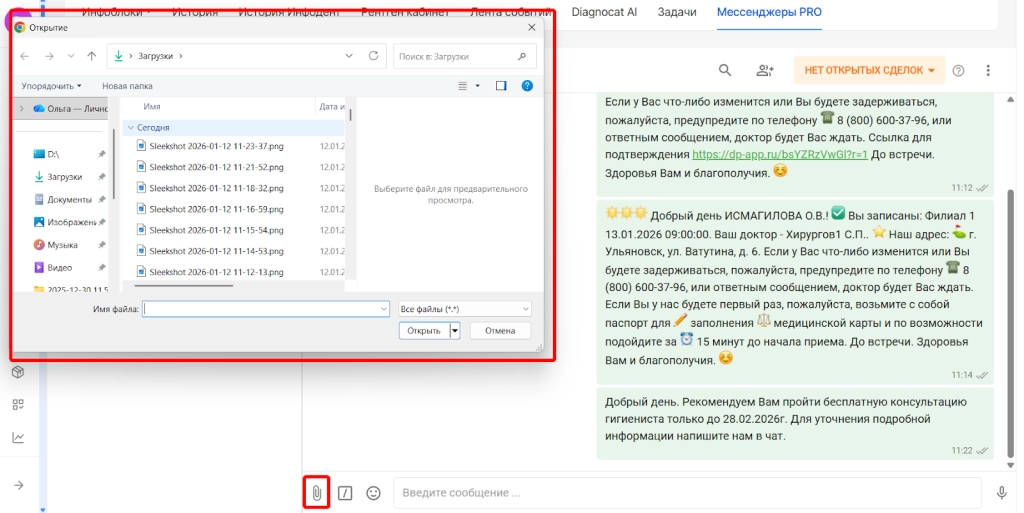Switch to the Задачи tab
Viewport: 1024px width, 513px height.
click(x=677, y=12)
